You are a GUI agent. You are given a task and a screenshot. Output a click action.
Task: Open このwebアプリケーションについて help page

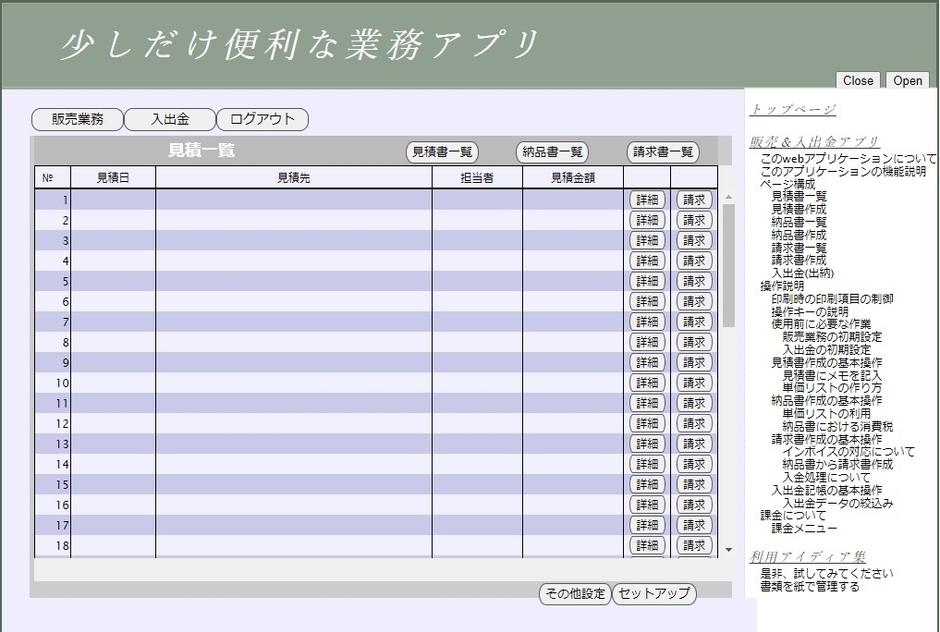(845, 157)
